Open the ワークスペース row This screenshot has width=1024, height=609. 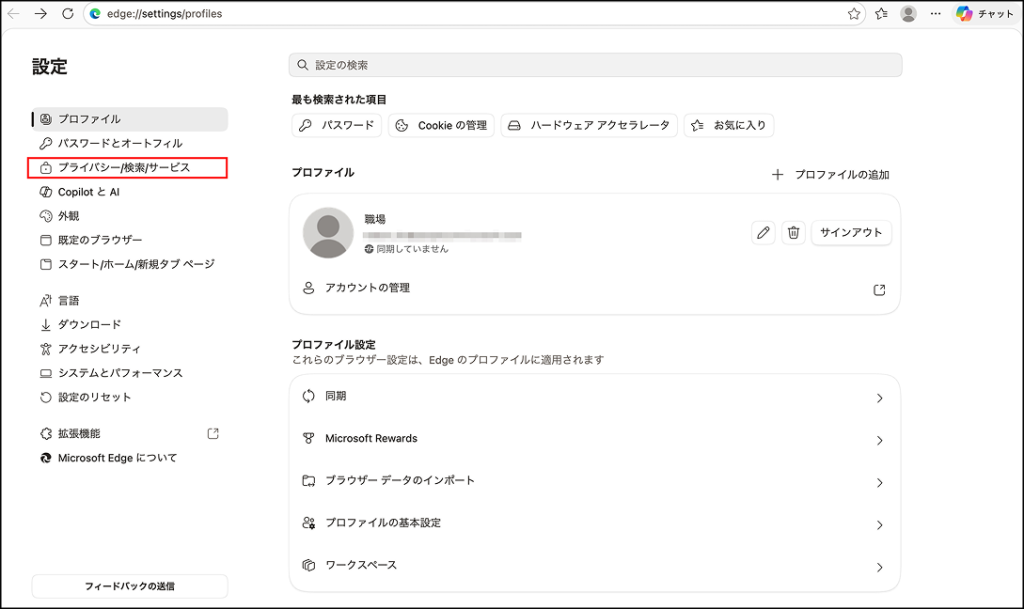(594, 565)
